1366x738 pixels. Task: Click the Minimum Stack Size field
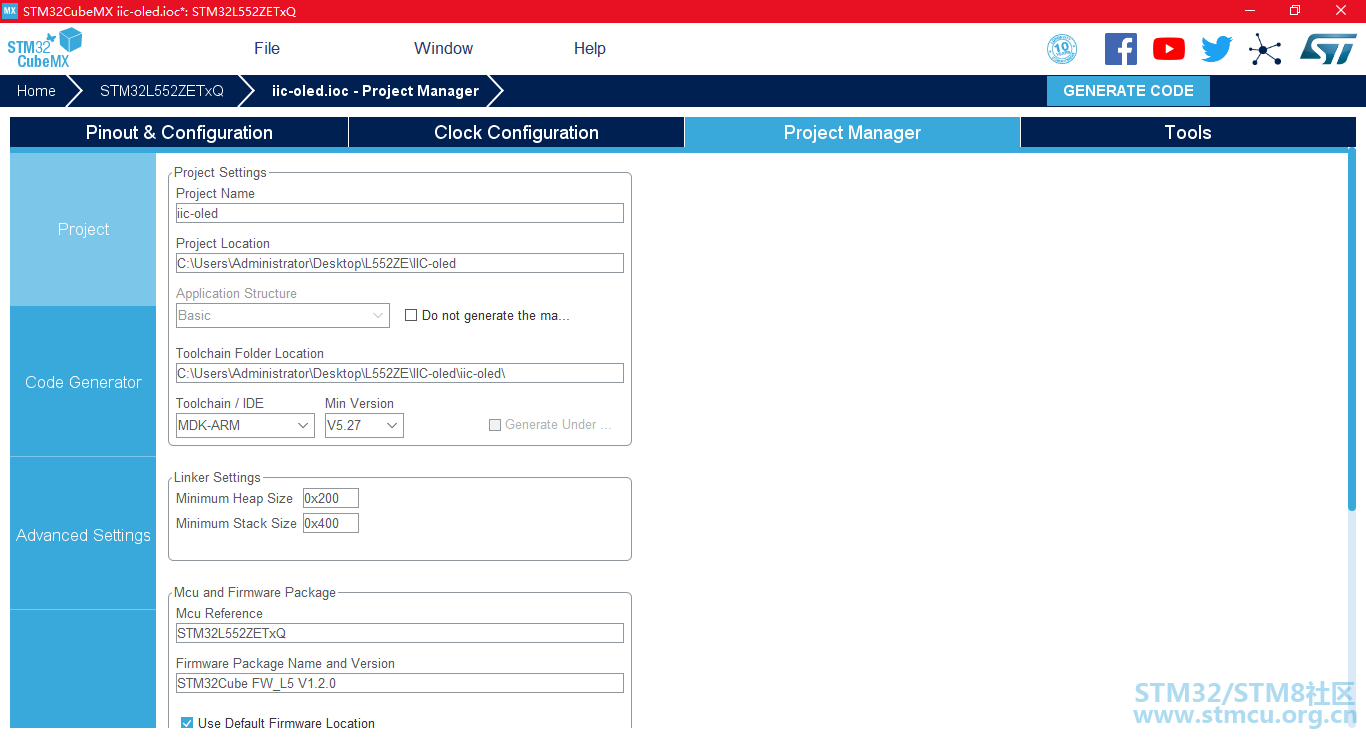[x=331, y=523]
